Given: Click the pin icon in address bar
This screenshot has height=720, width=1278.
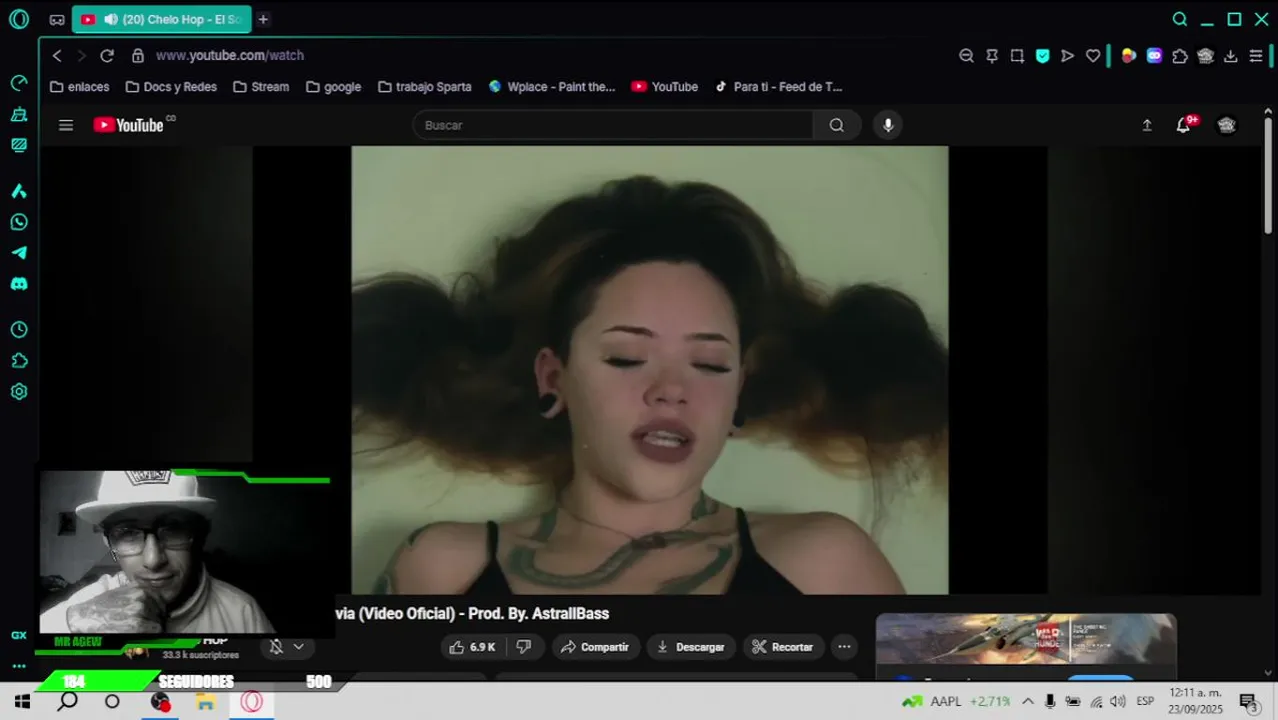Looking at the screenshot, I should click(992, 56).
